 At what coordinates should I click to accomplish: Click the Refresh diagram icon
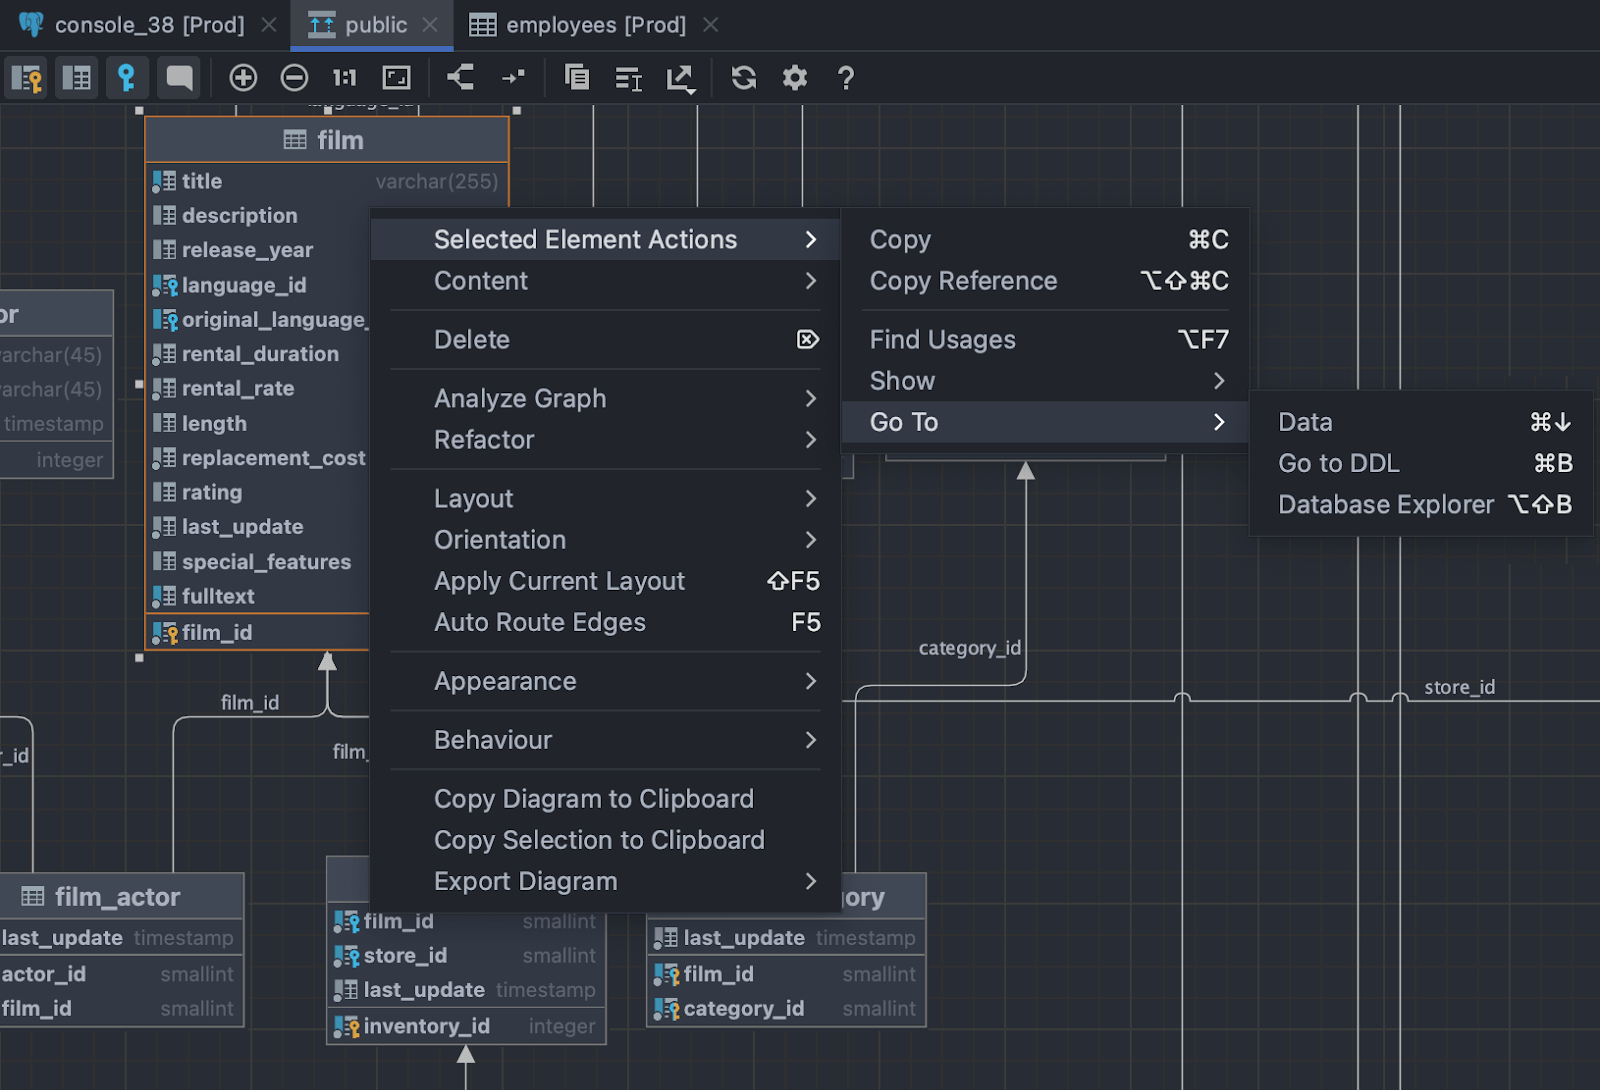click(743, 78)
